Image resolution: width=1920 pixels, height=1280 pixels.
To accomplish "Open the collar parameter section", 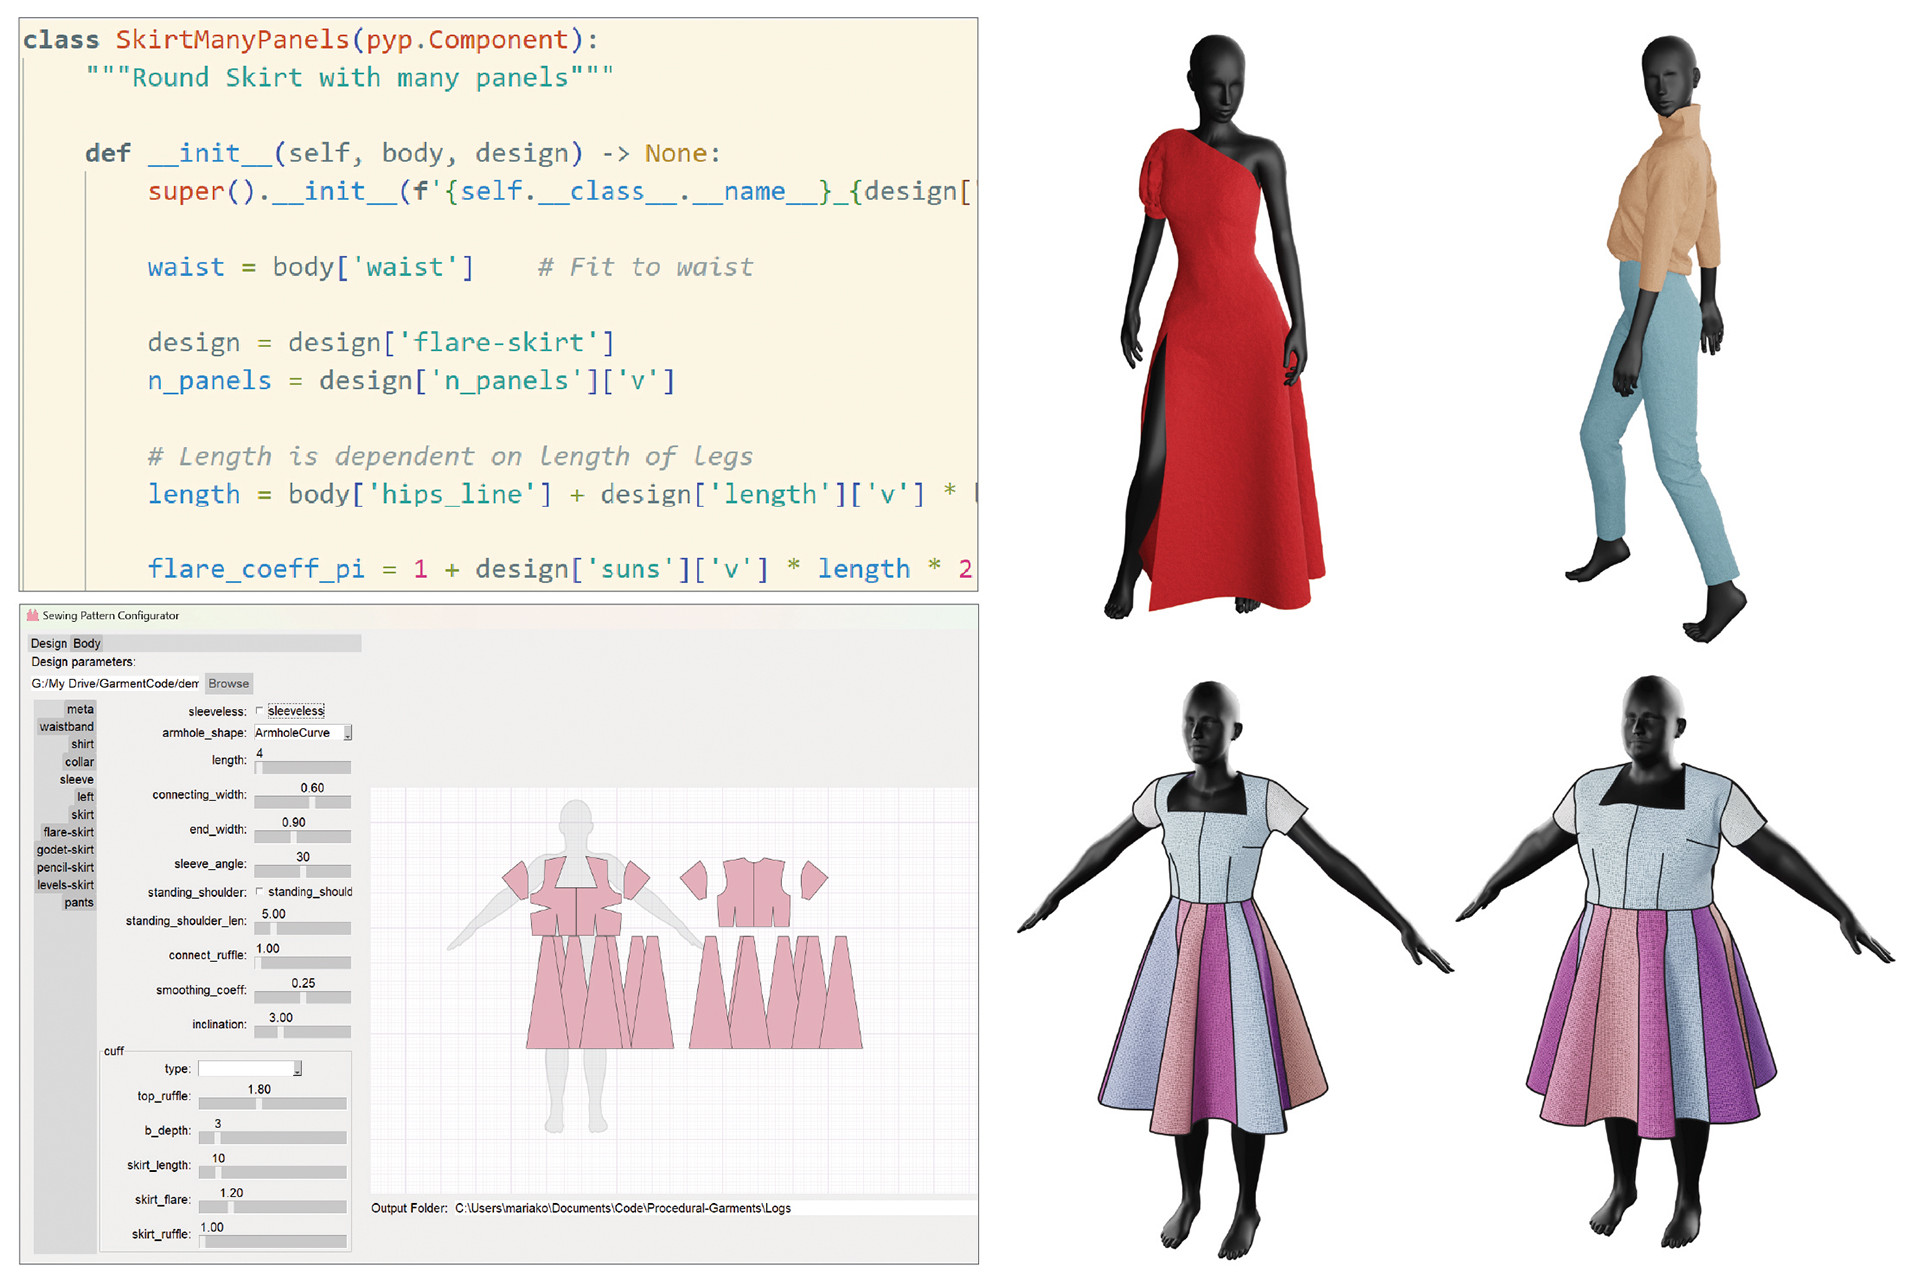I will click(79, 762).
